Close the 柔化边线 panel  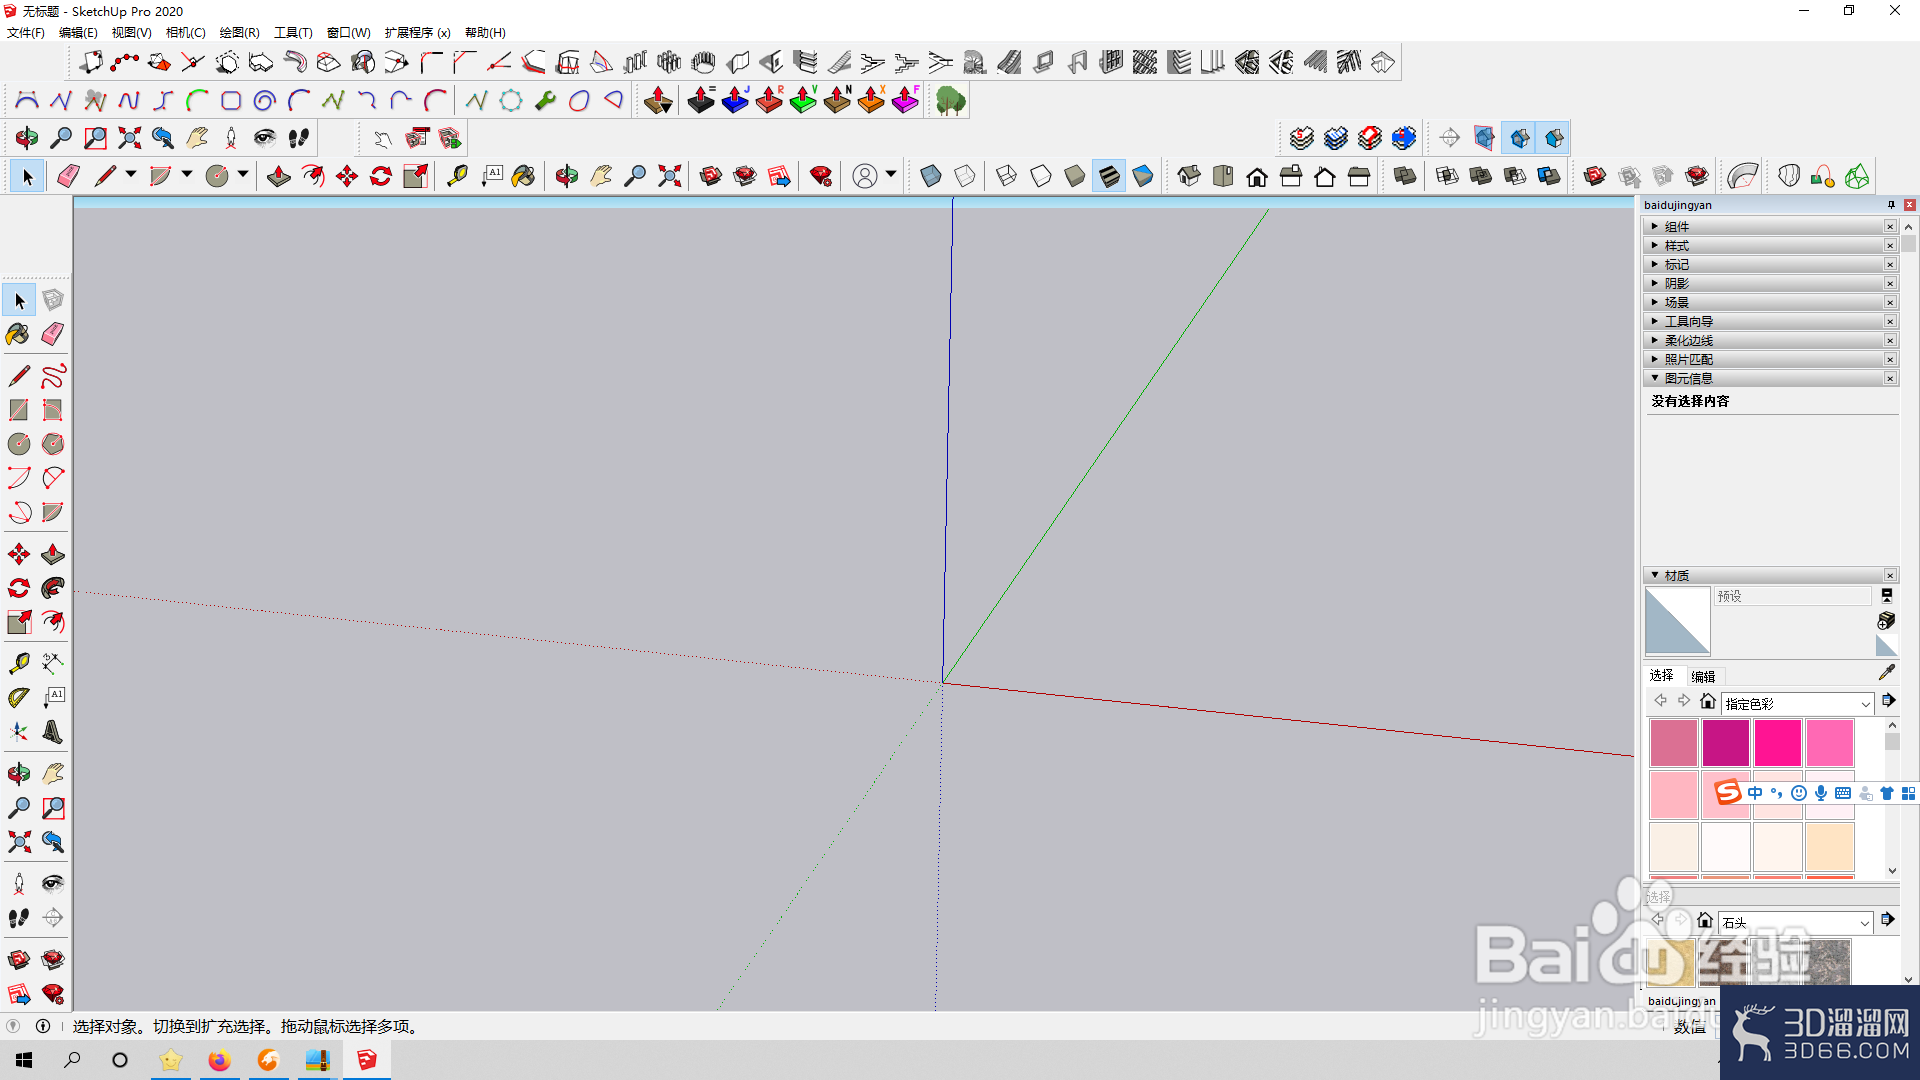pos(1890,341)
